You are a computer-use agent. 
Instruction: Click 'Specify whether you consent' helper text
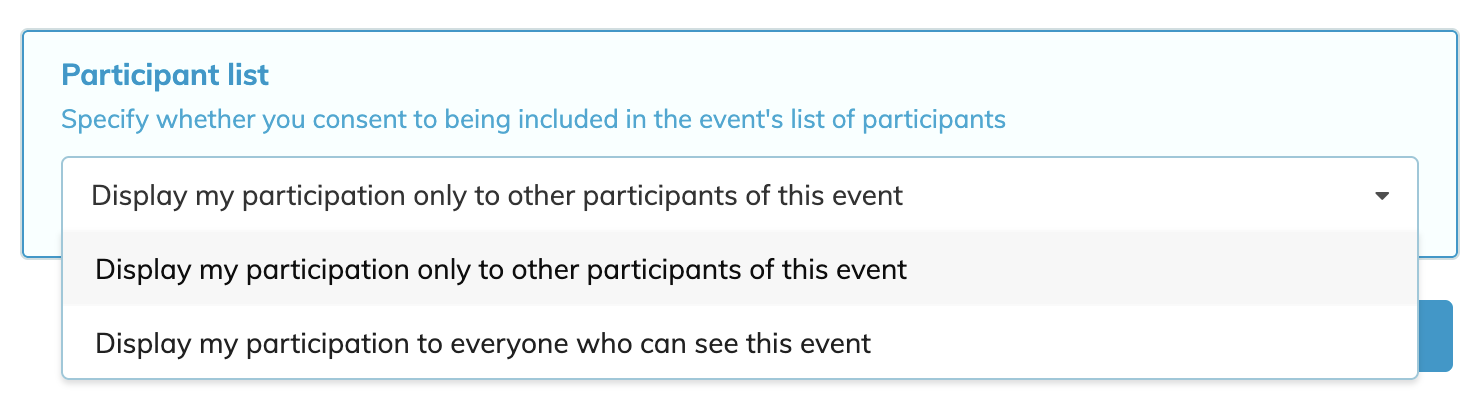click(533, 120)
